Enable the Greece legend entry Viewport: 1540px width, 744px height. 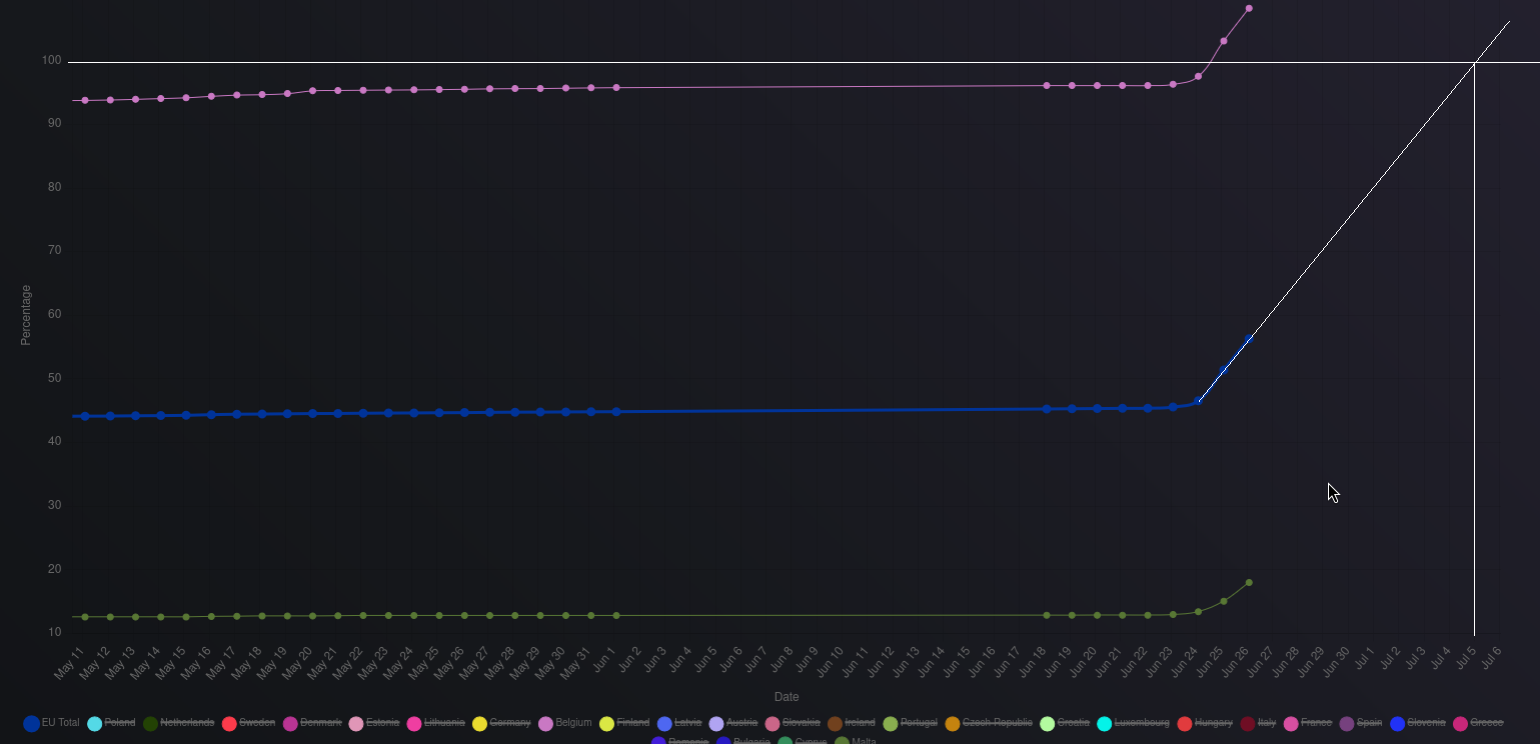point(1478,722)
